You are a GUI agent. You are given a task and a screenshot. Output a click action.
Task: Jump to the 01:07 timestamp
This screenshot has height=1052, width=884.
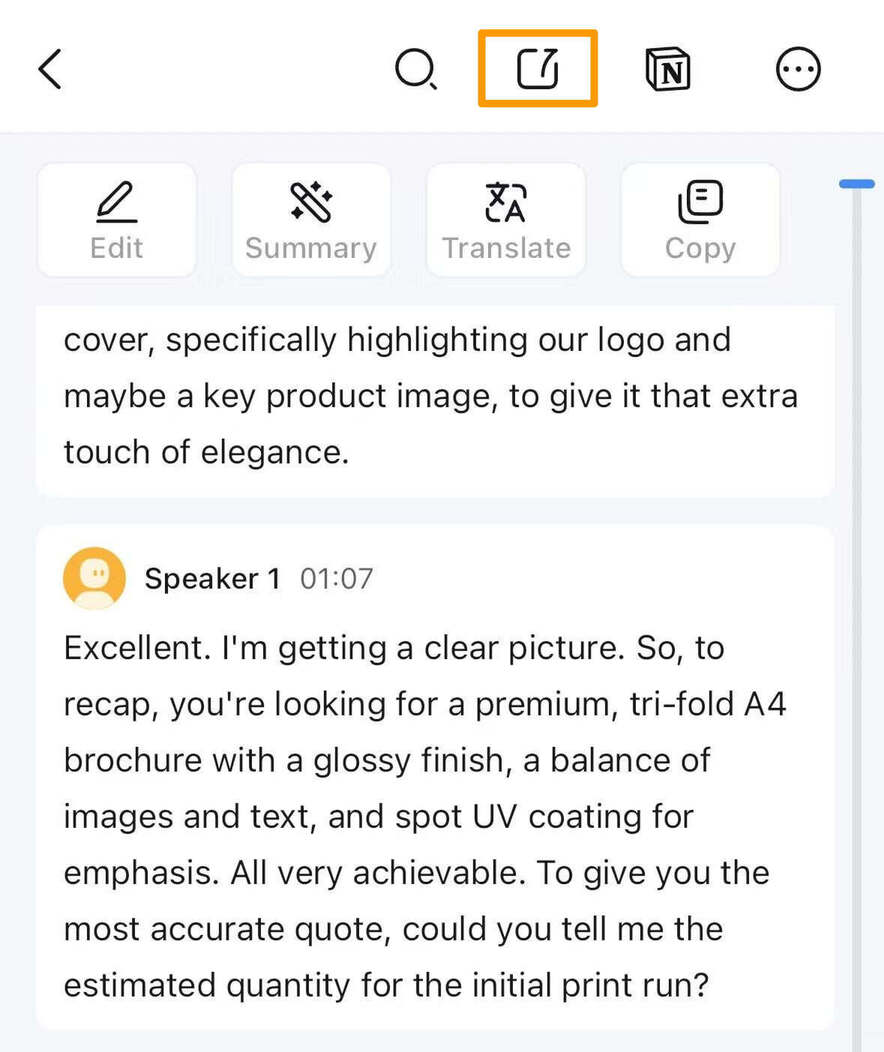(337, 579)
